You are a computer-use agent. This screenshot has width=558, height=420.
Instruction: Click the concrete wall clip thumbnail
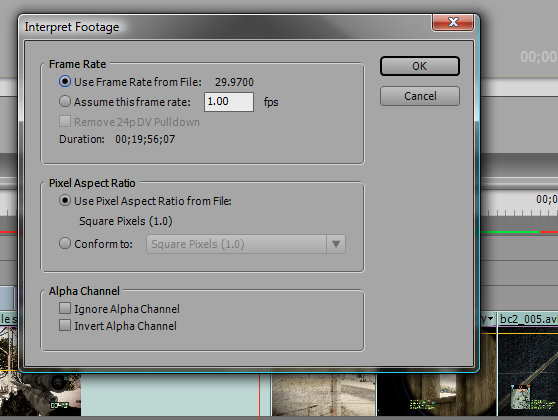tap(323, 394)
